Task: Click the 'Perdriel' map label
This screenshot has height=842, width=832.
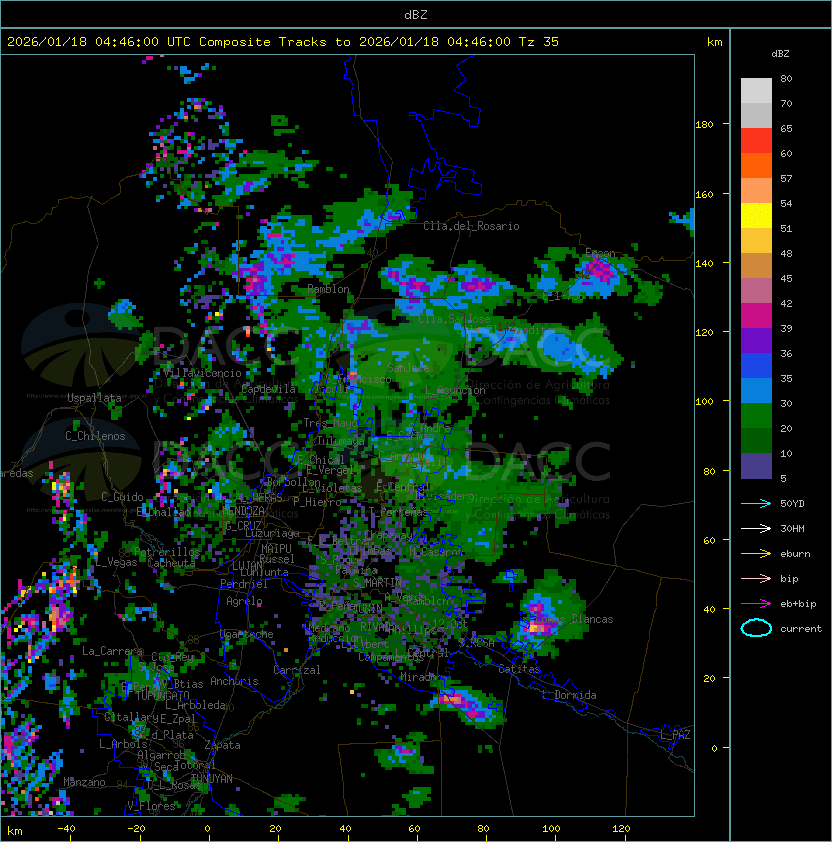Action: coord(244,584)
